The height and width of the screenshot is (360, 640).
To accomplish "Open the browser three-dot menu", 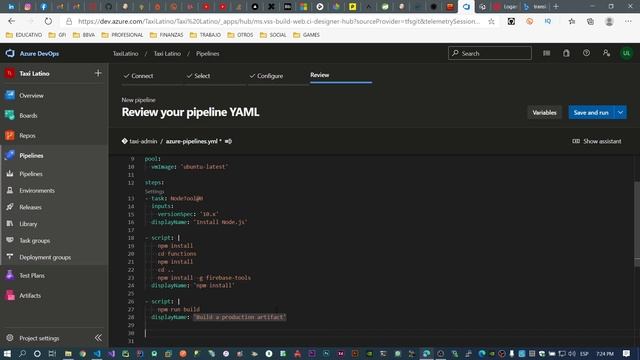I will (x=628, y=21).
